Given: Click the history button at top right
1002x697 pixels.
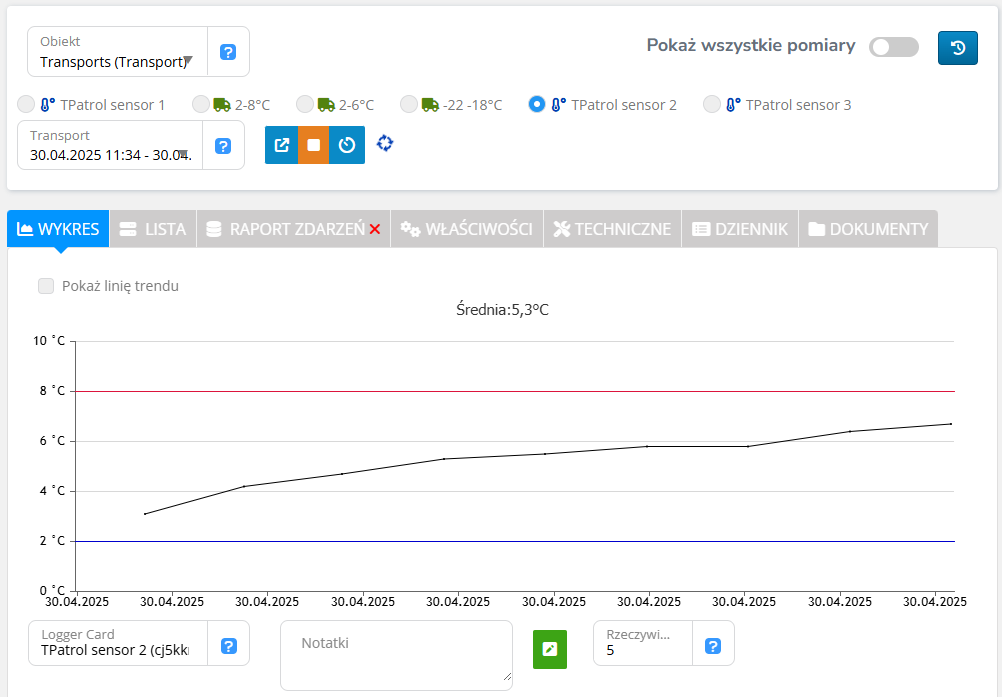Looking at the screenshot, I should coord(957,48).
